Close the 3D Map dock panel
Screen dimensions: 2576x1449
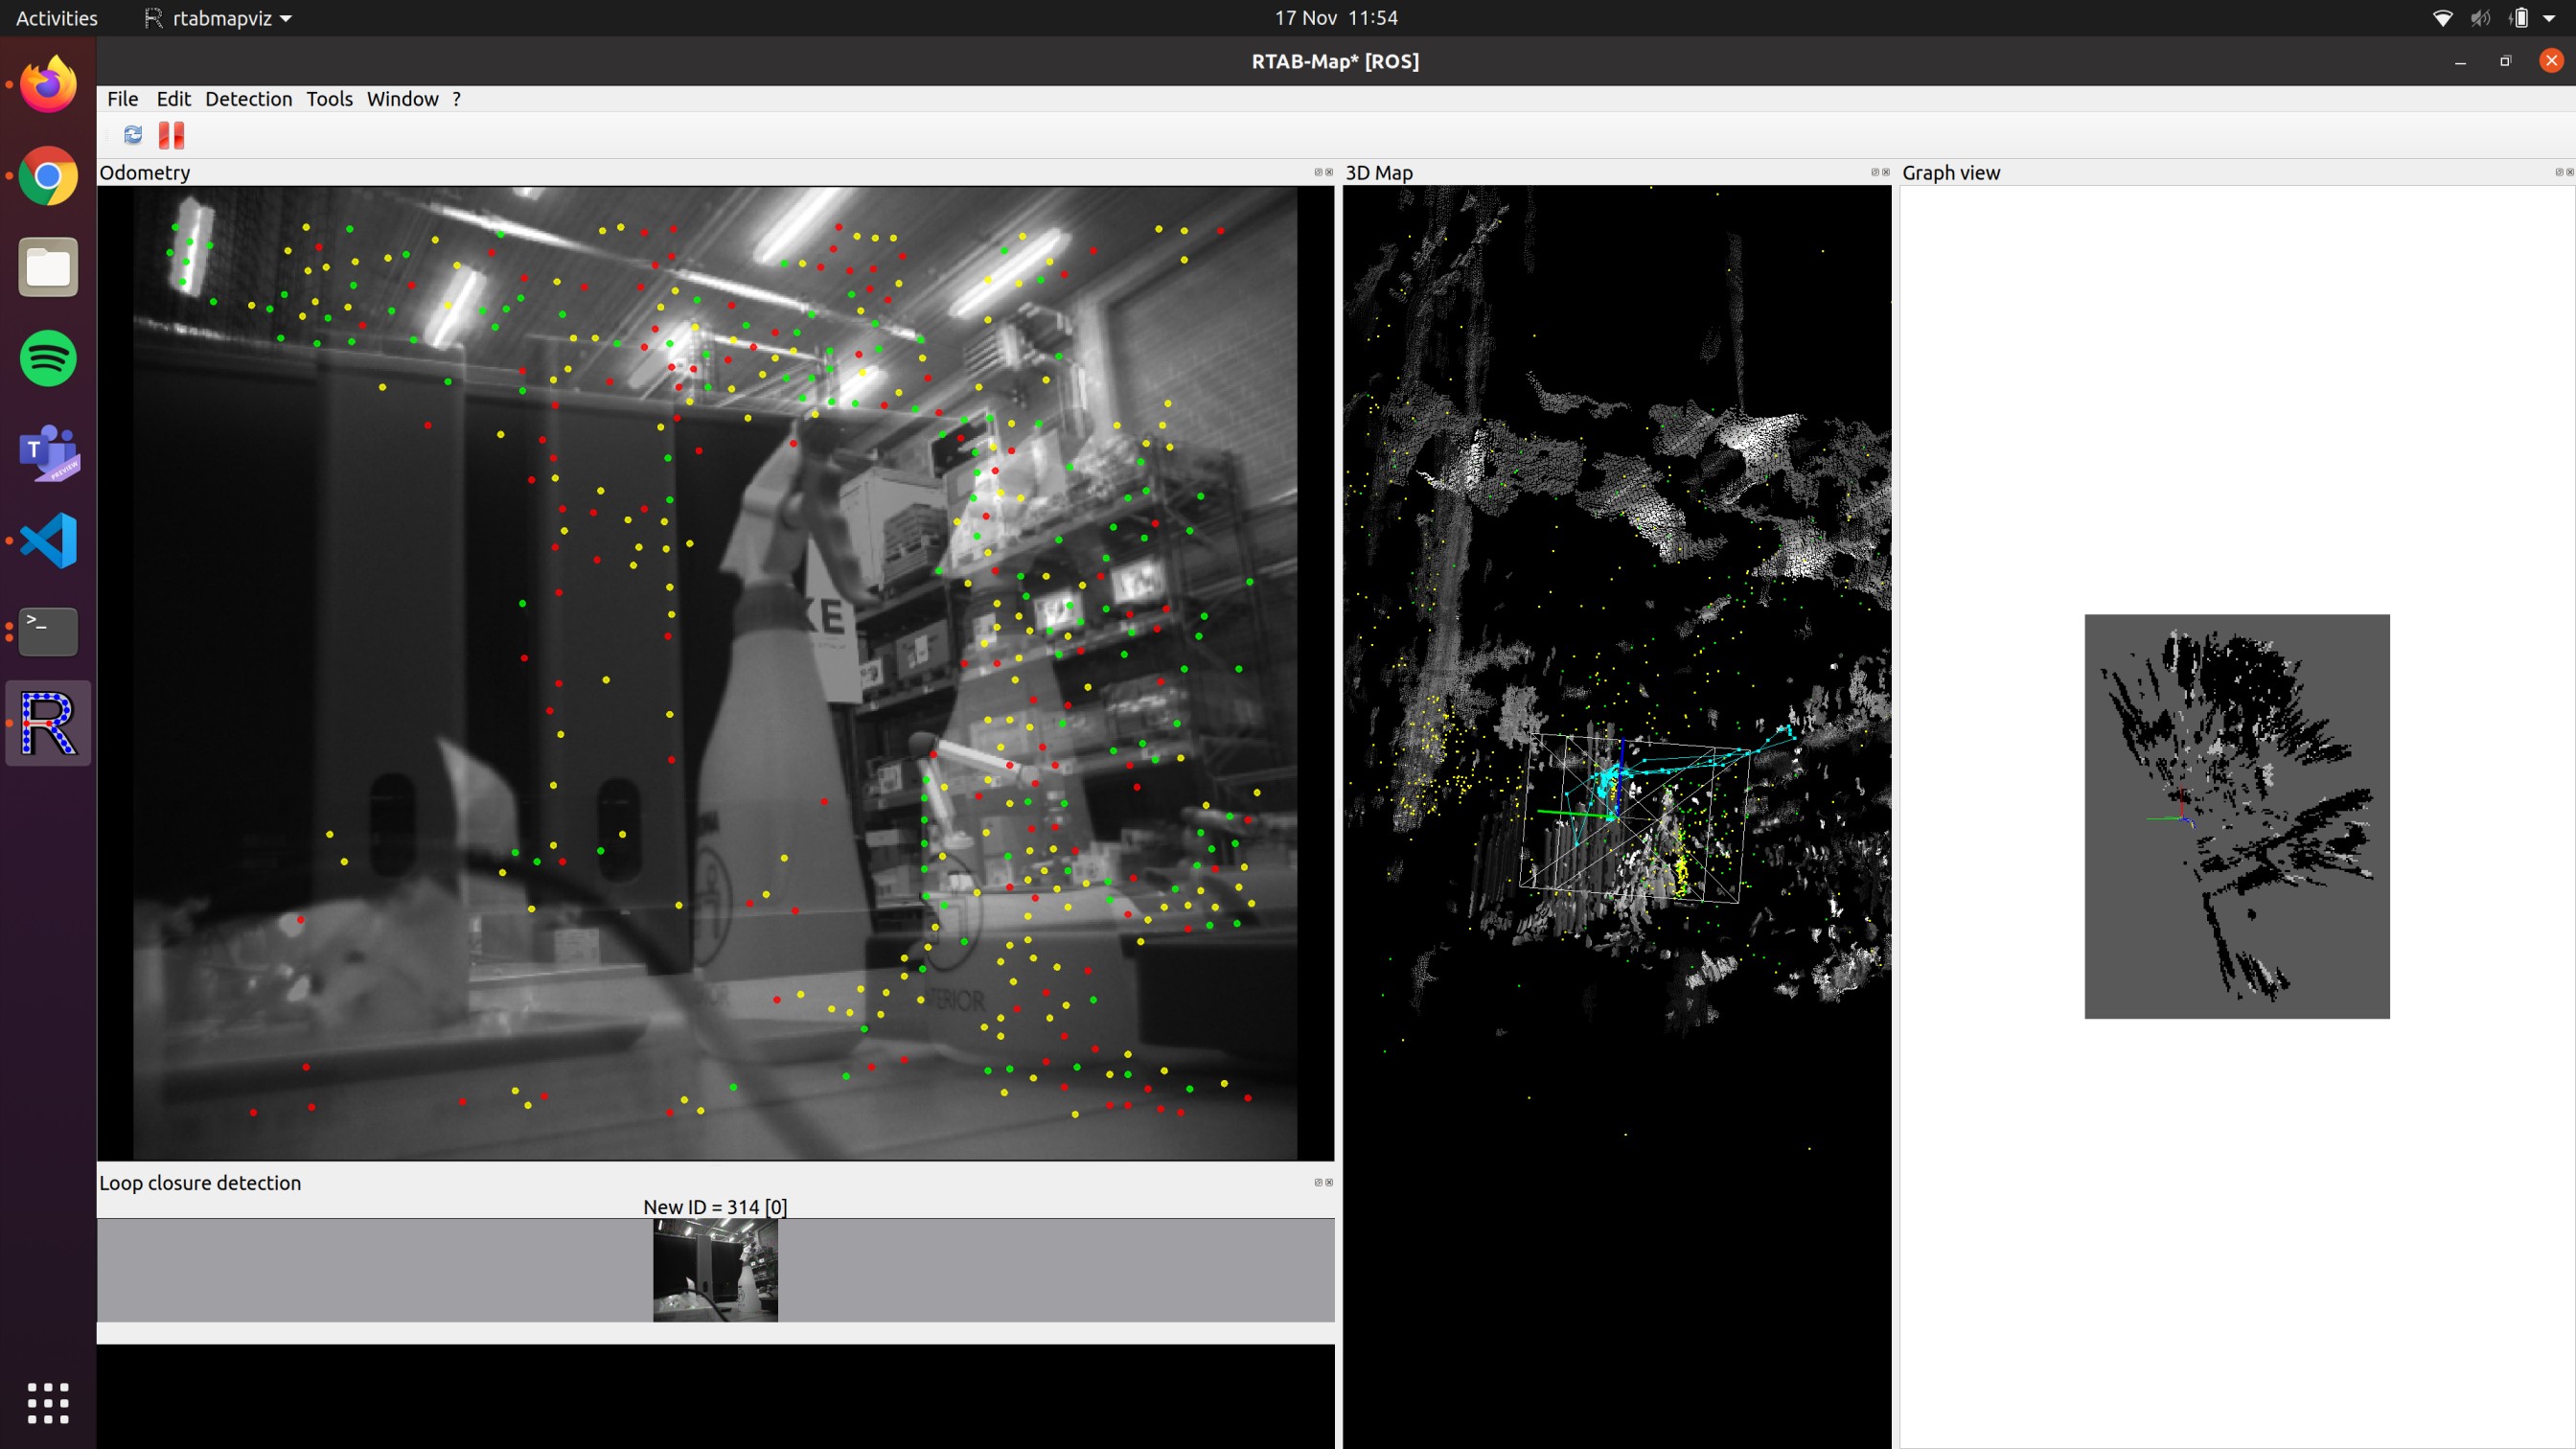coord(1886,172)
